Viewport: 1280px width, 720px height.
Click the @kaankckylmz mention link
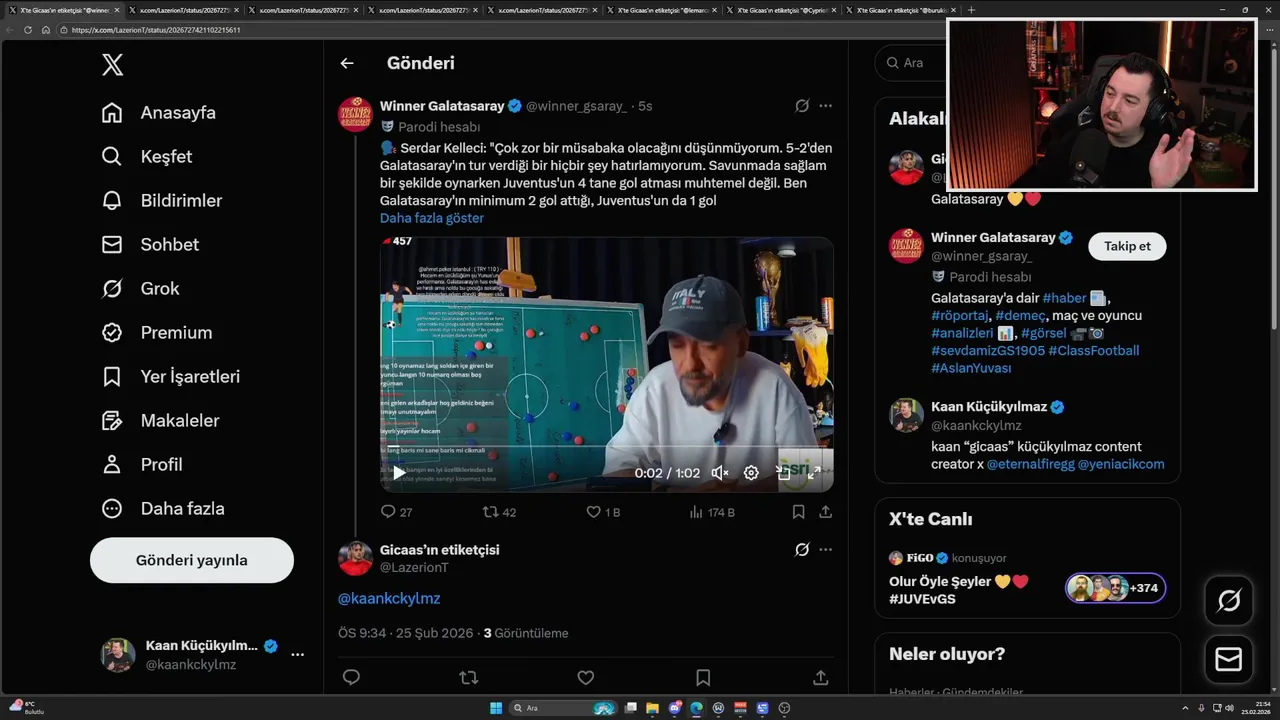[x=389, y=598]
